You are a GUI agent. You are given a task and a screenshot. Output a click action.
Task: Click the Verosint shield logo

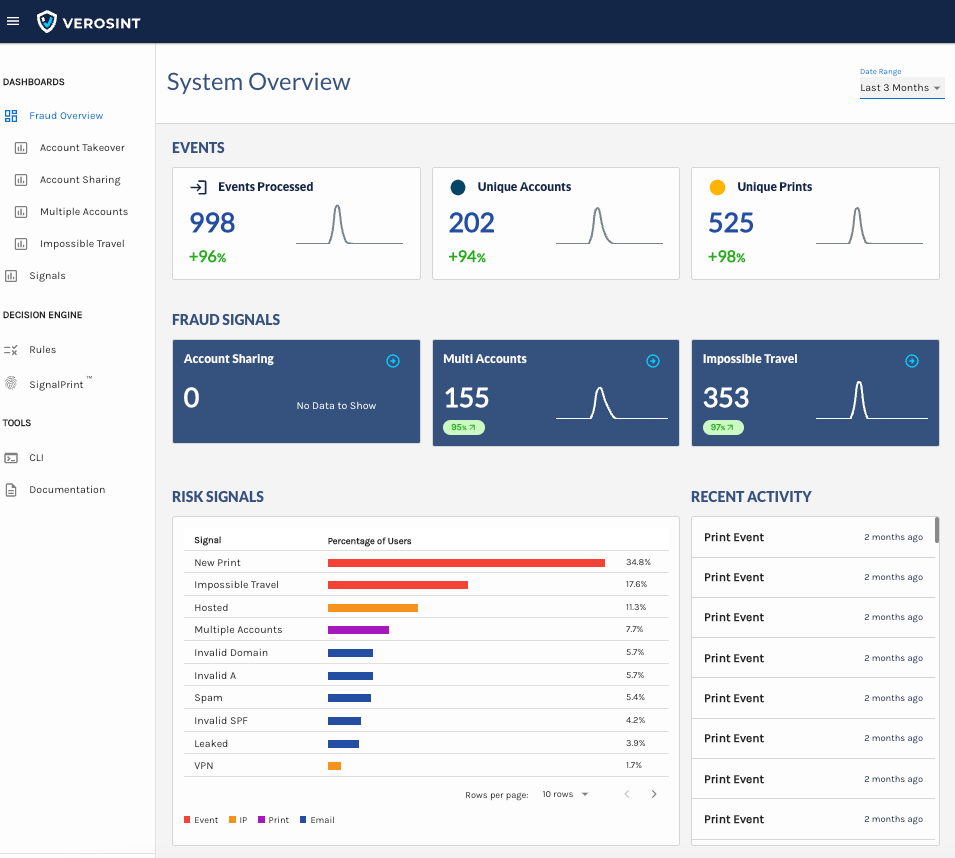47,21
